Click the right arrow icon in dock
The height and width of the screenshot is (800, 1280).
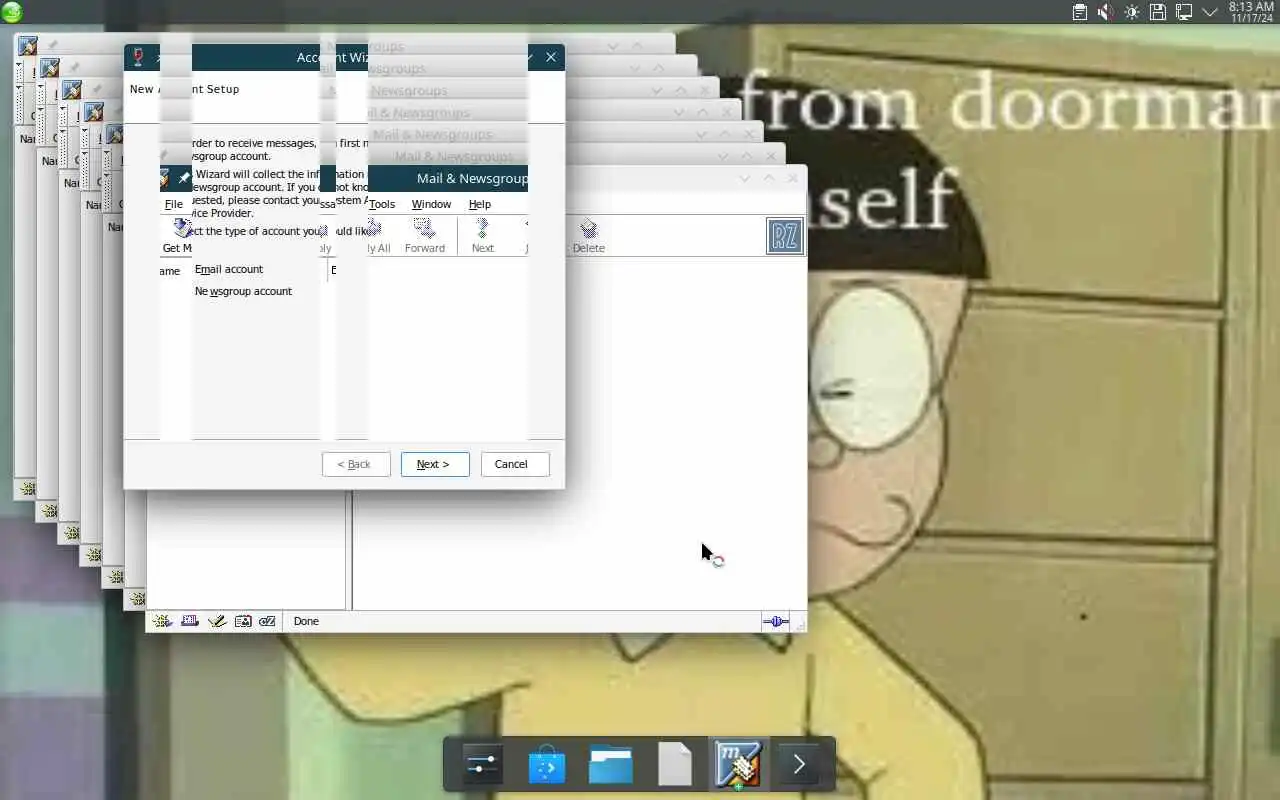(x=799, y=765)
